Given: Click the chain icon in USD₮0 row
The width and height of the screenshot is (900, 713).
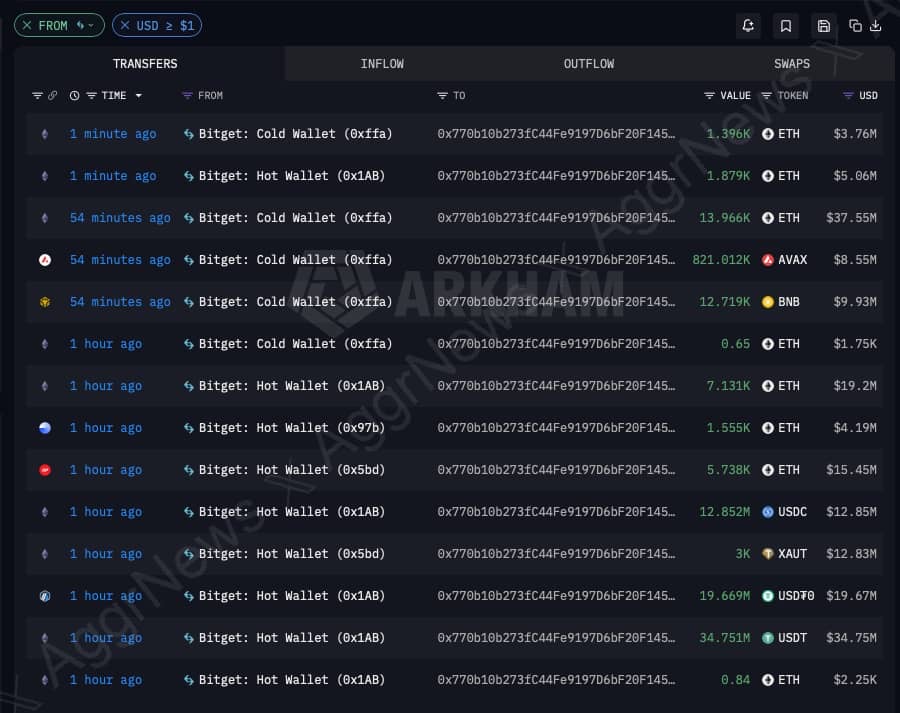Looking at the screenshot, I should (x=45, y=596).
